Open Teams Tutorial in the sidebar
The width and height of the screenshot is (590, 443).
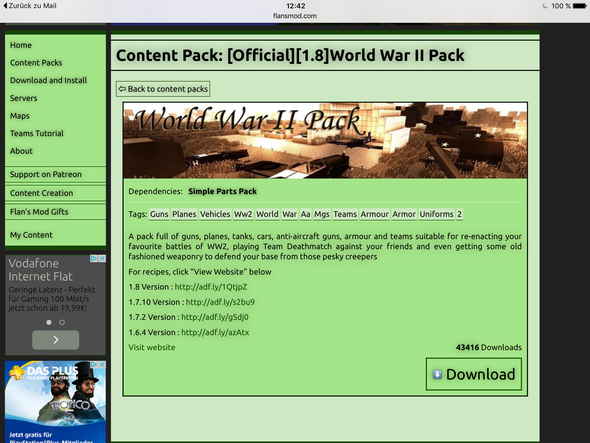pos(37,133)
